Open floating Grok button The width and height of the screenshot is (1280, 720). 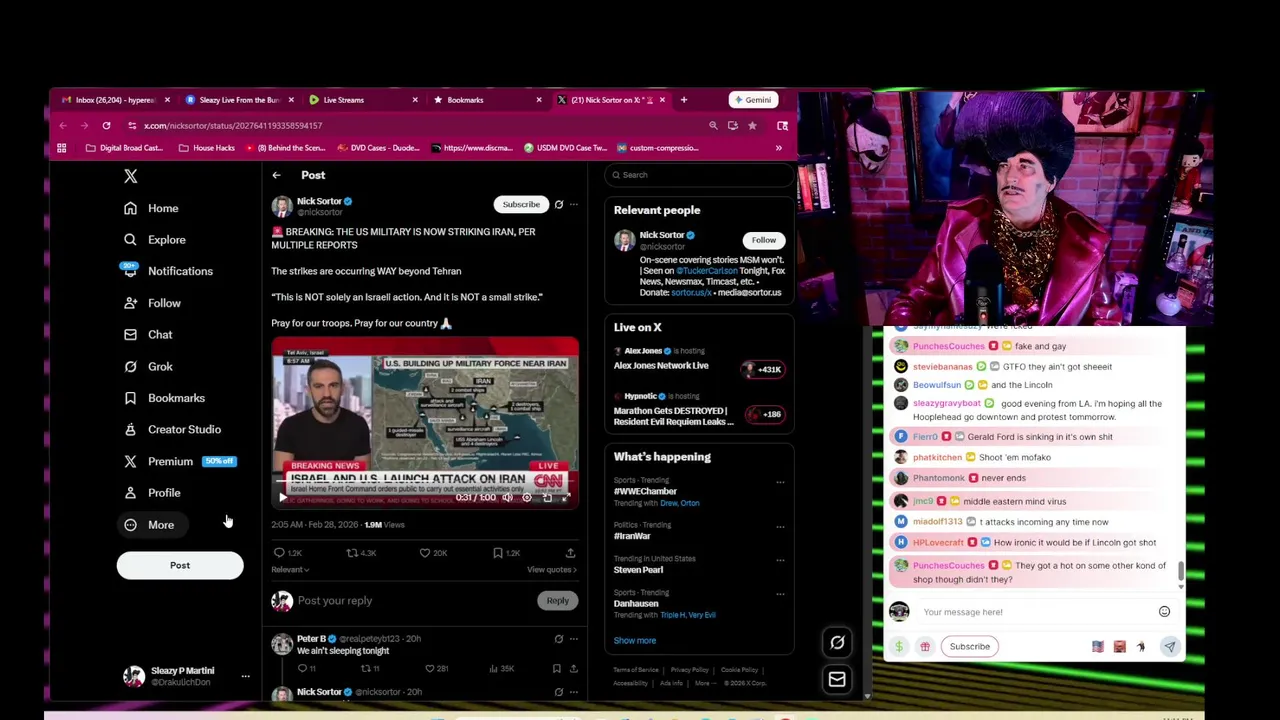coord(837,643)
